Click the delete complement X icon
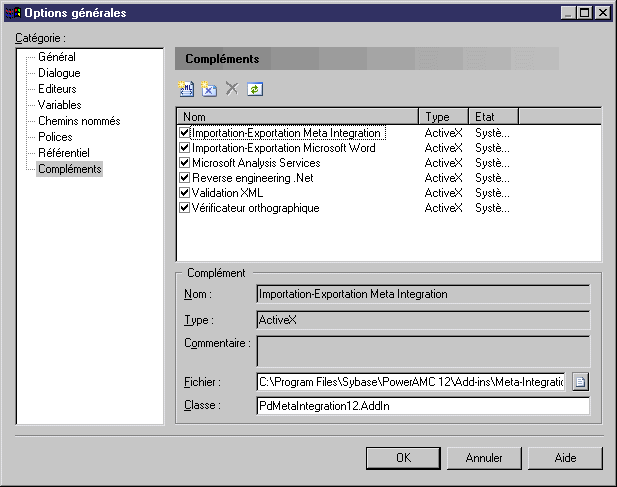 pos(232,89)
